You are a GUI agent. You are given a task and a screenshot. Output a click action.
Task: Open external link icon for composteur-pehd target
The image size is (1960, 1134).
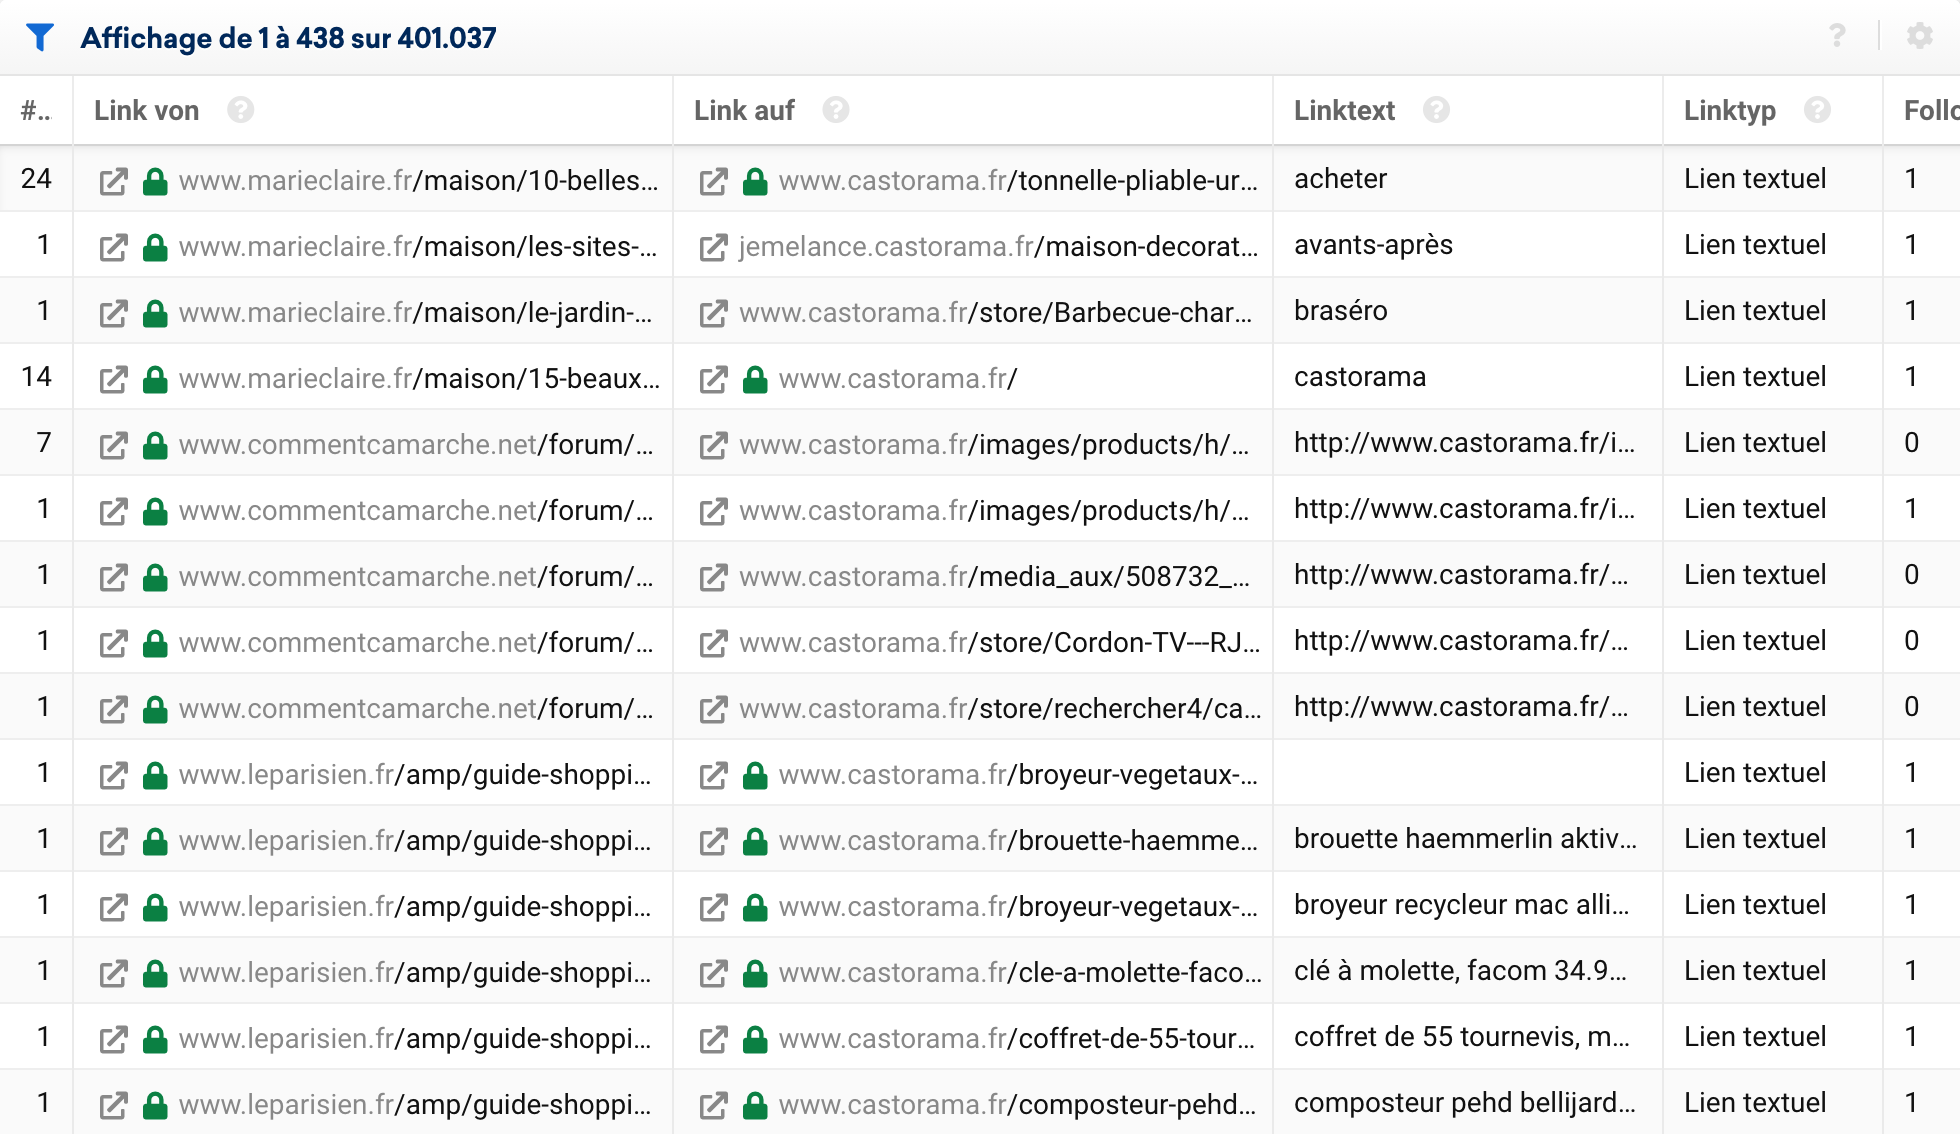tap(713, 1105)
